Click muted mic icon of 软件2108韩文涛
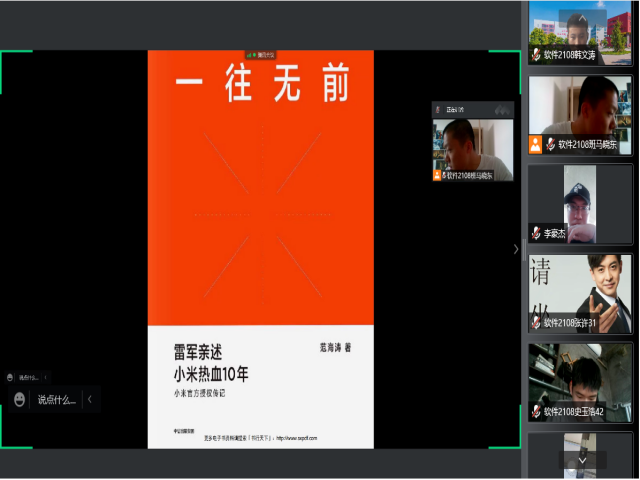The image size is (640, 480). pyautogui.click(x=536, y=55)
